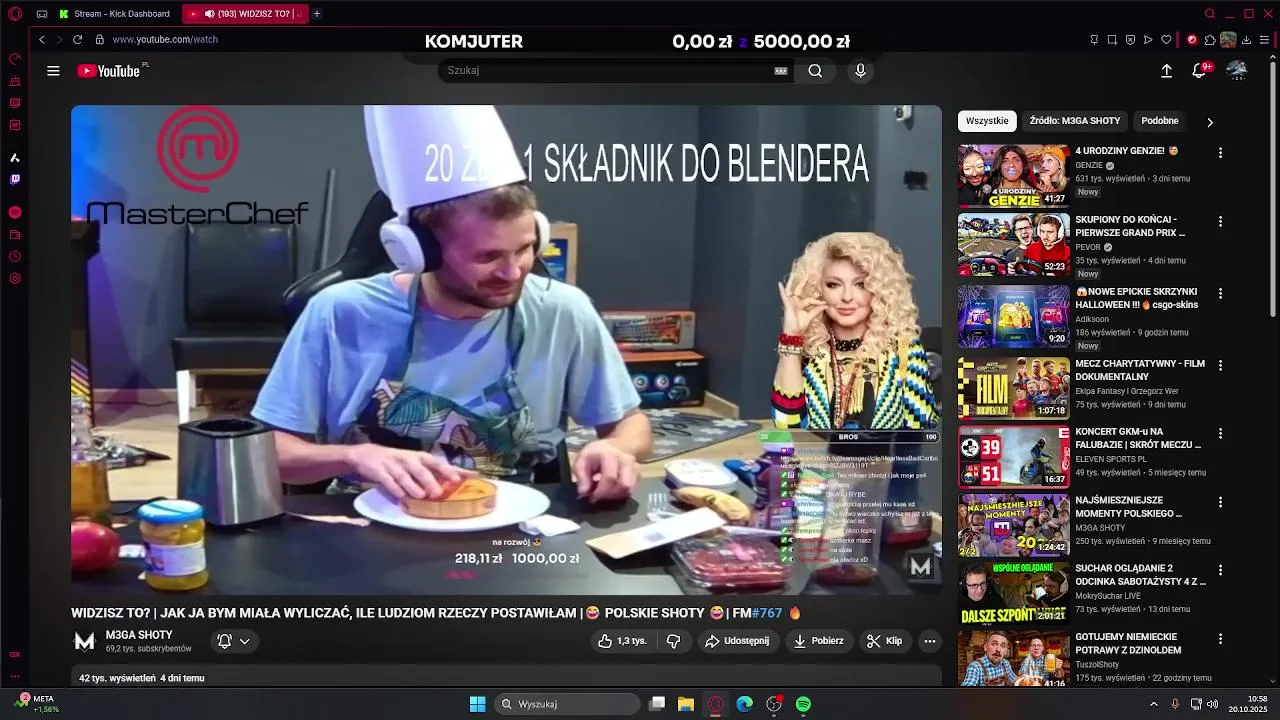Select the WIDZISZ TO? YouTube browser tab
1280x720 pixels.
point(245,14)
